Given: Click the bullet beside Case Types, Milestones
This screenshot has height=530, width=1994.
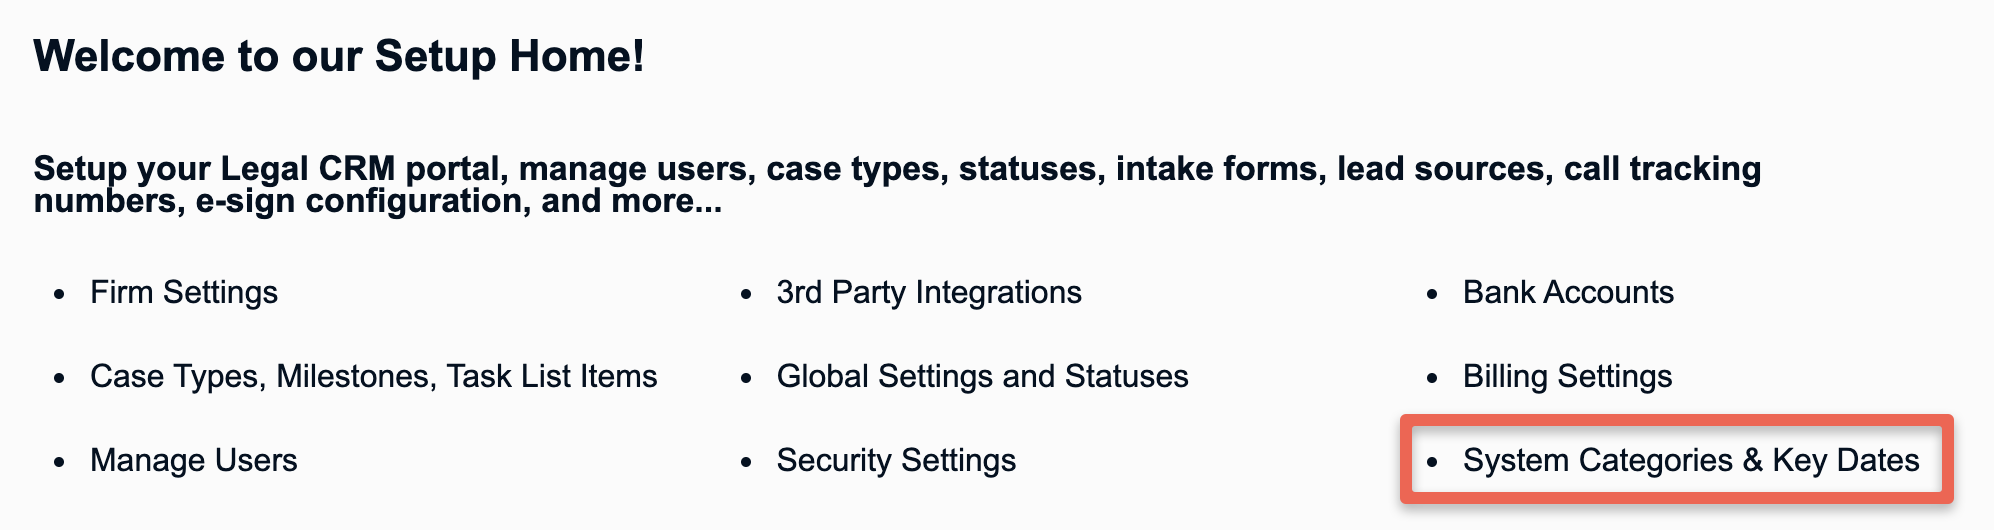Looking at the screenshot, I should coord(60,379).
